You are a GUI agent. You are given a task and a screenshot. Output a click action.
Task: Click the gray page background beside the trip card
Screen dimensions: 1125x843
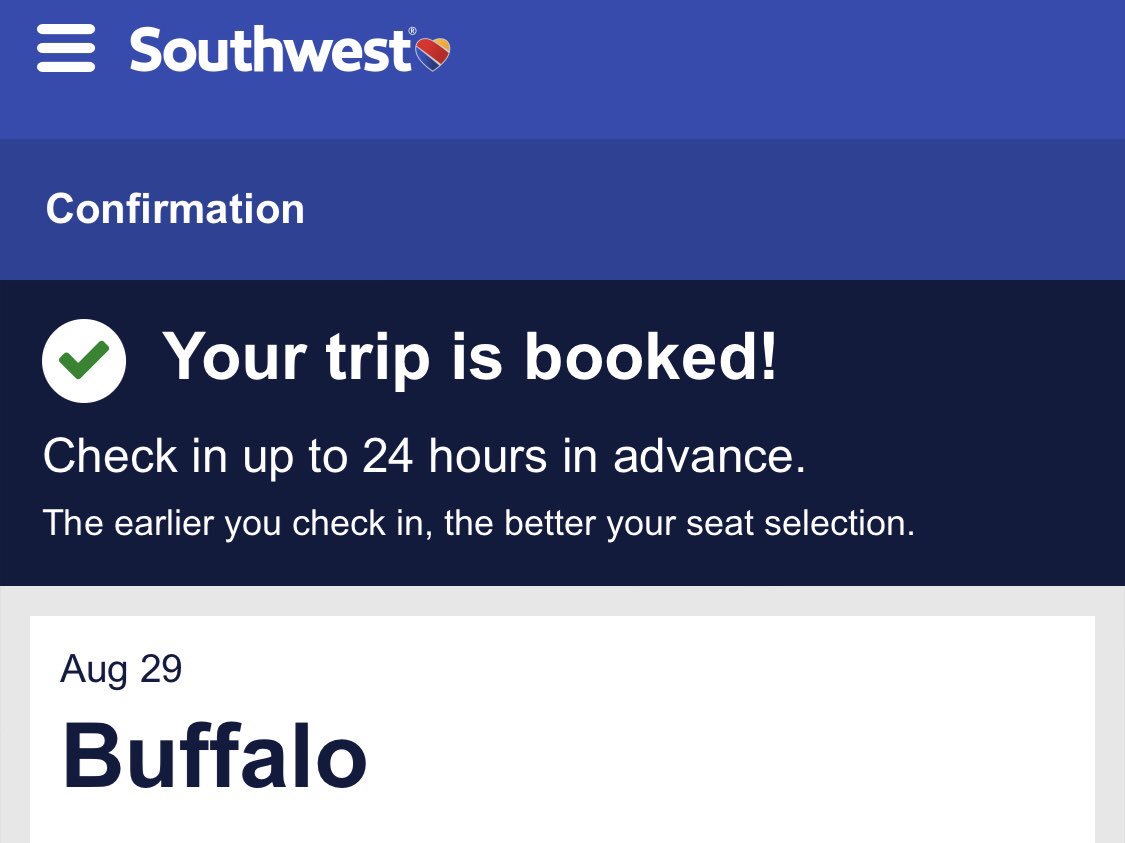coord(1110,717)
